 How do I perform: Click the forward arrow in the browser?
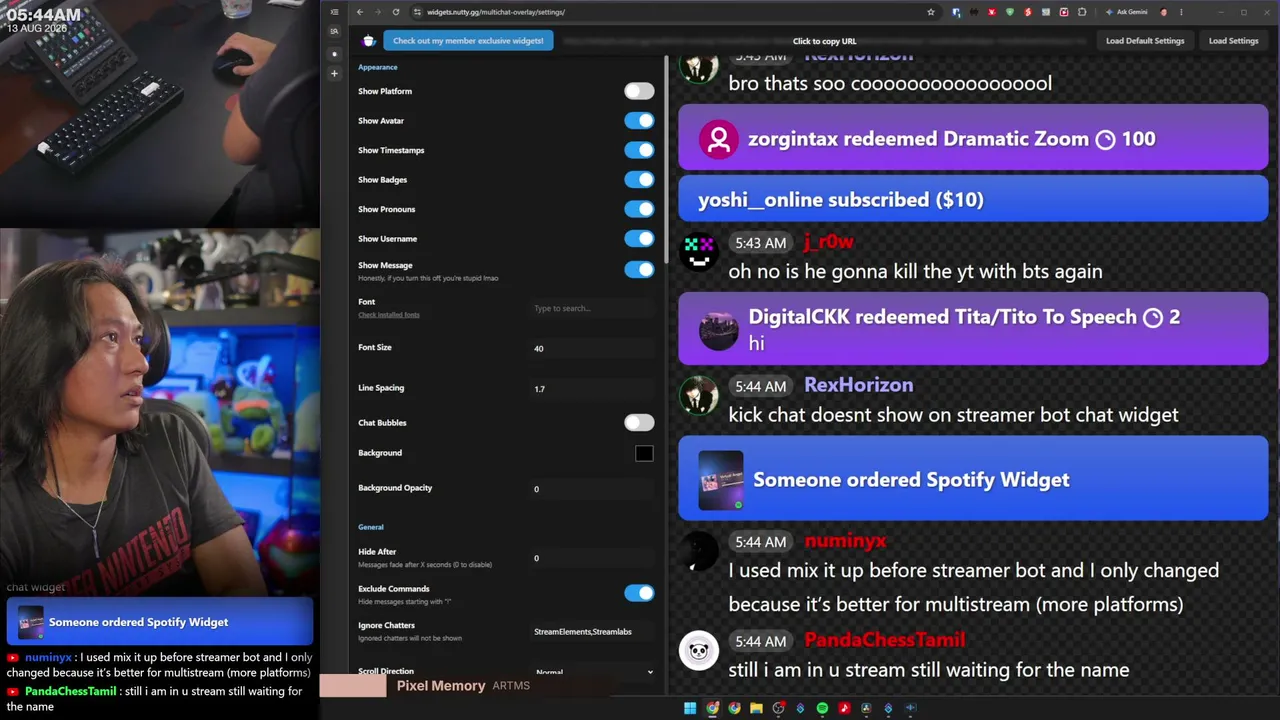point(377,12)
